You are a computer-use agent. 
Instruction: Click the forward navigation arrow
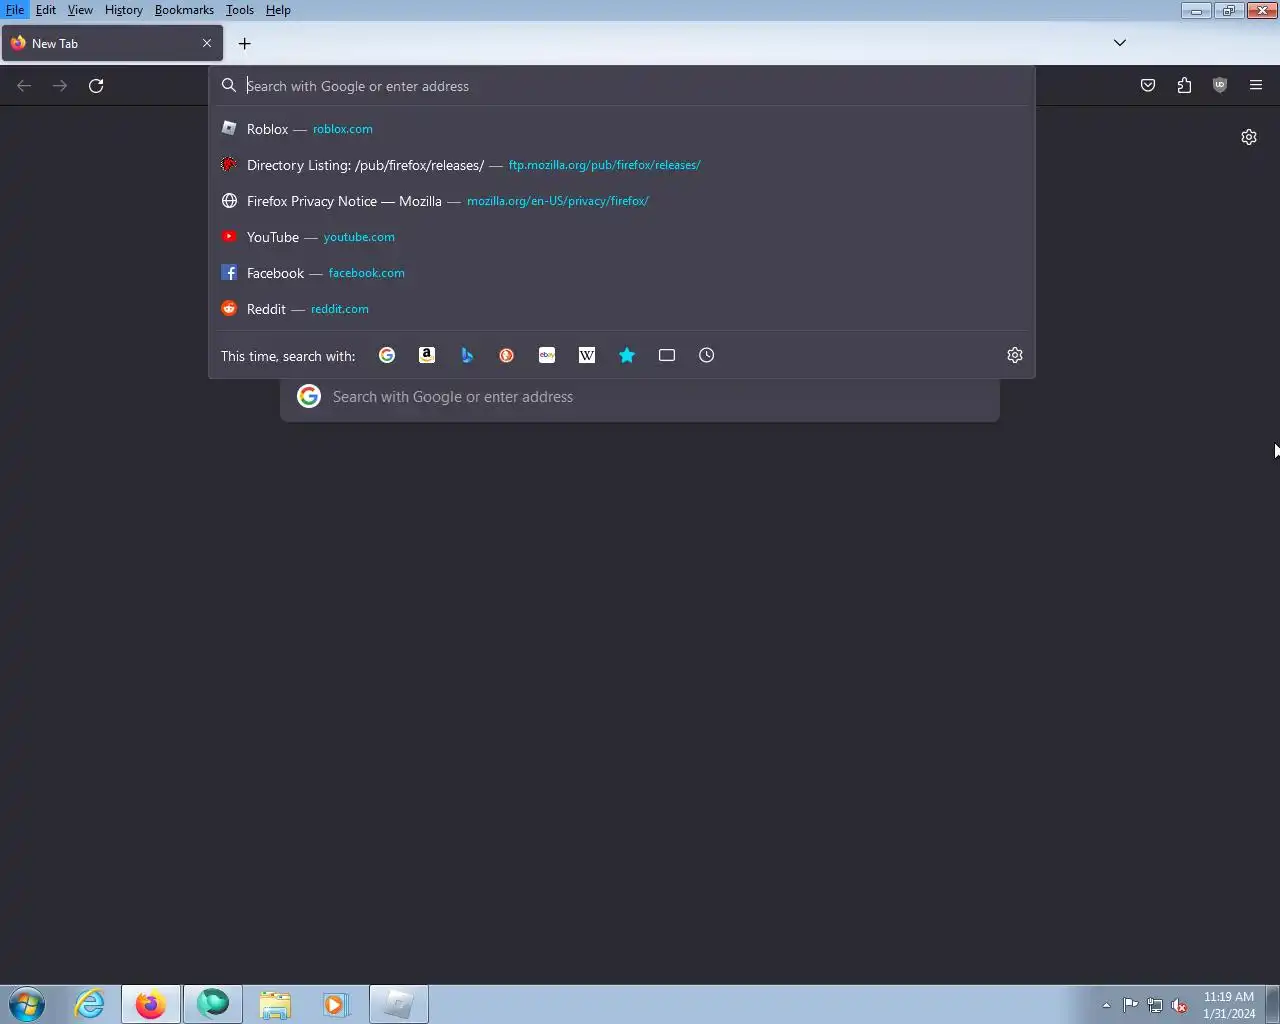pos(60,85)
